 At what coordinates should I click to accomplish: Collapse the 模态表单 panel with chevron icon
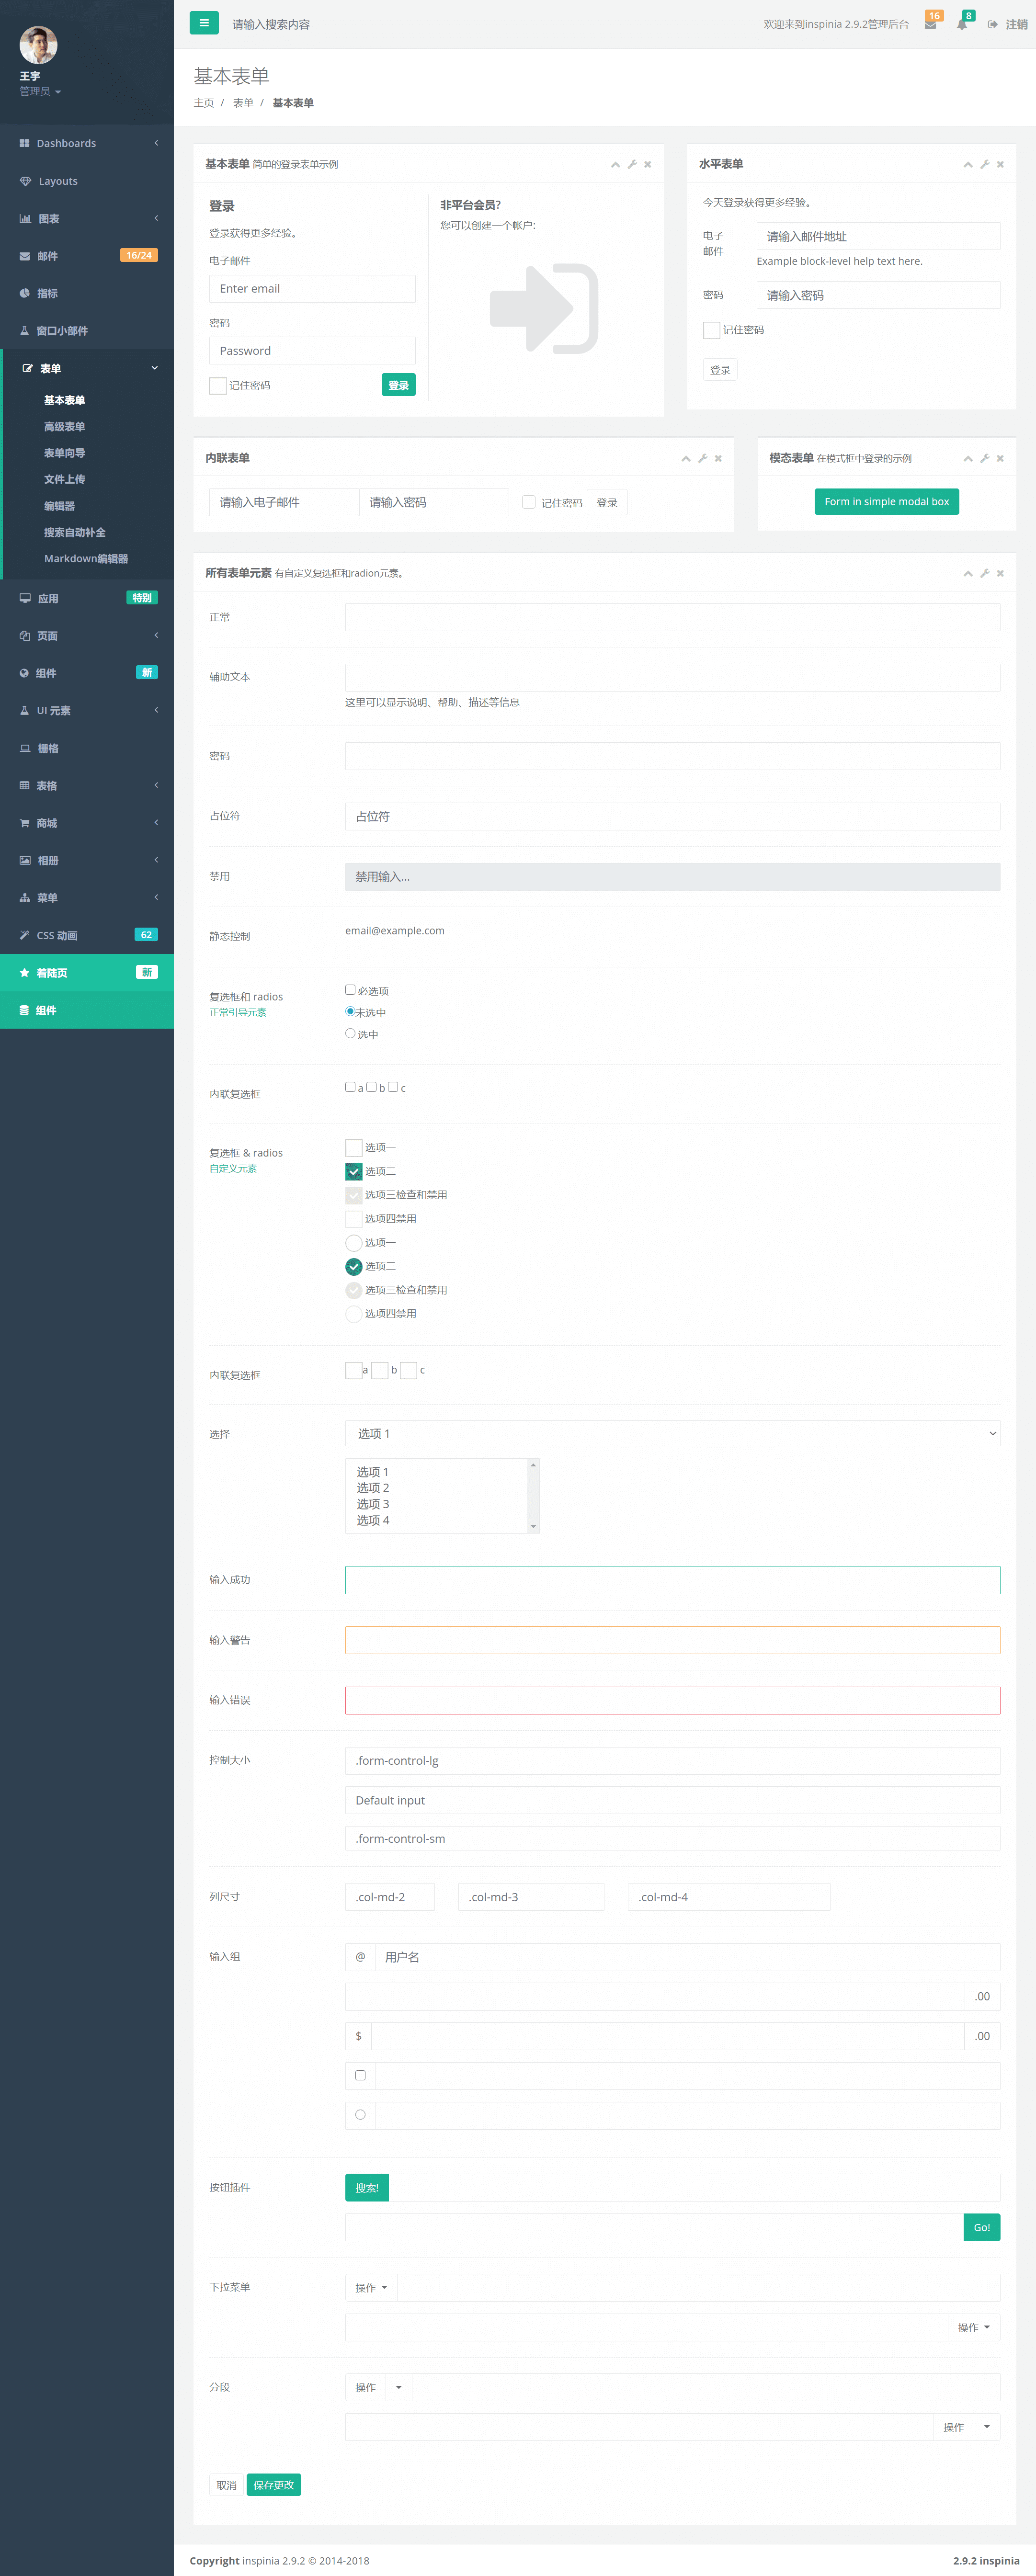tap(968, 459)
